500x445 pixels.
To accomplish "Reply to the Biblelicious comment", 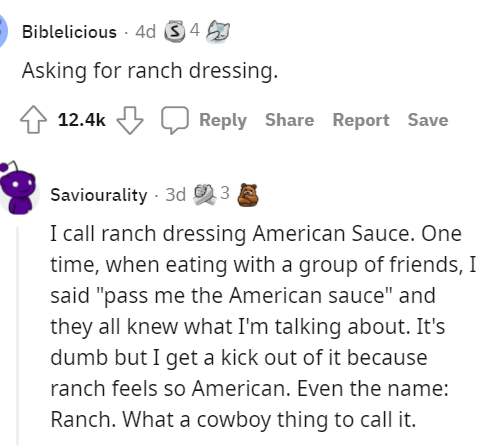I will point(223,120).
